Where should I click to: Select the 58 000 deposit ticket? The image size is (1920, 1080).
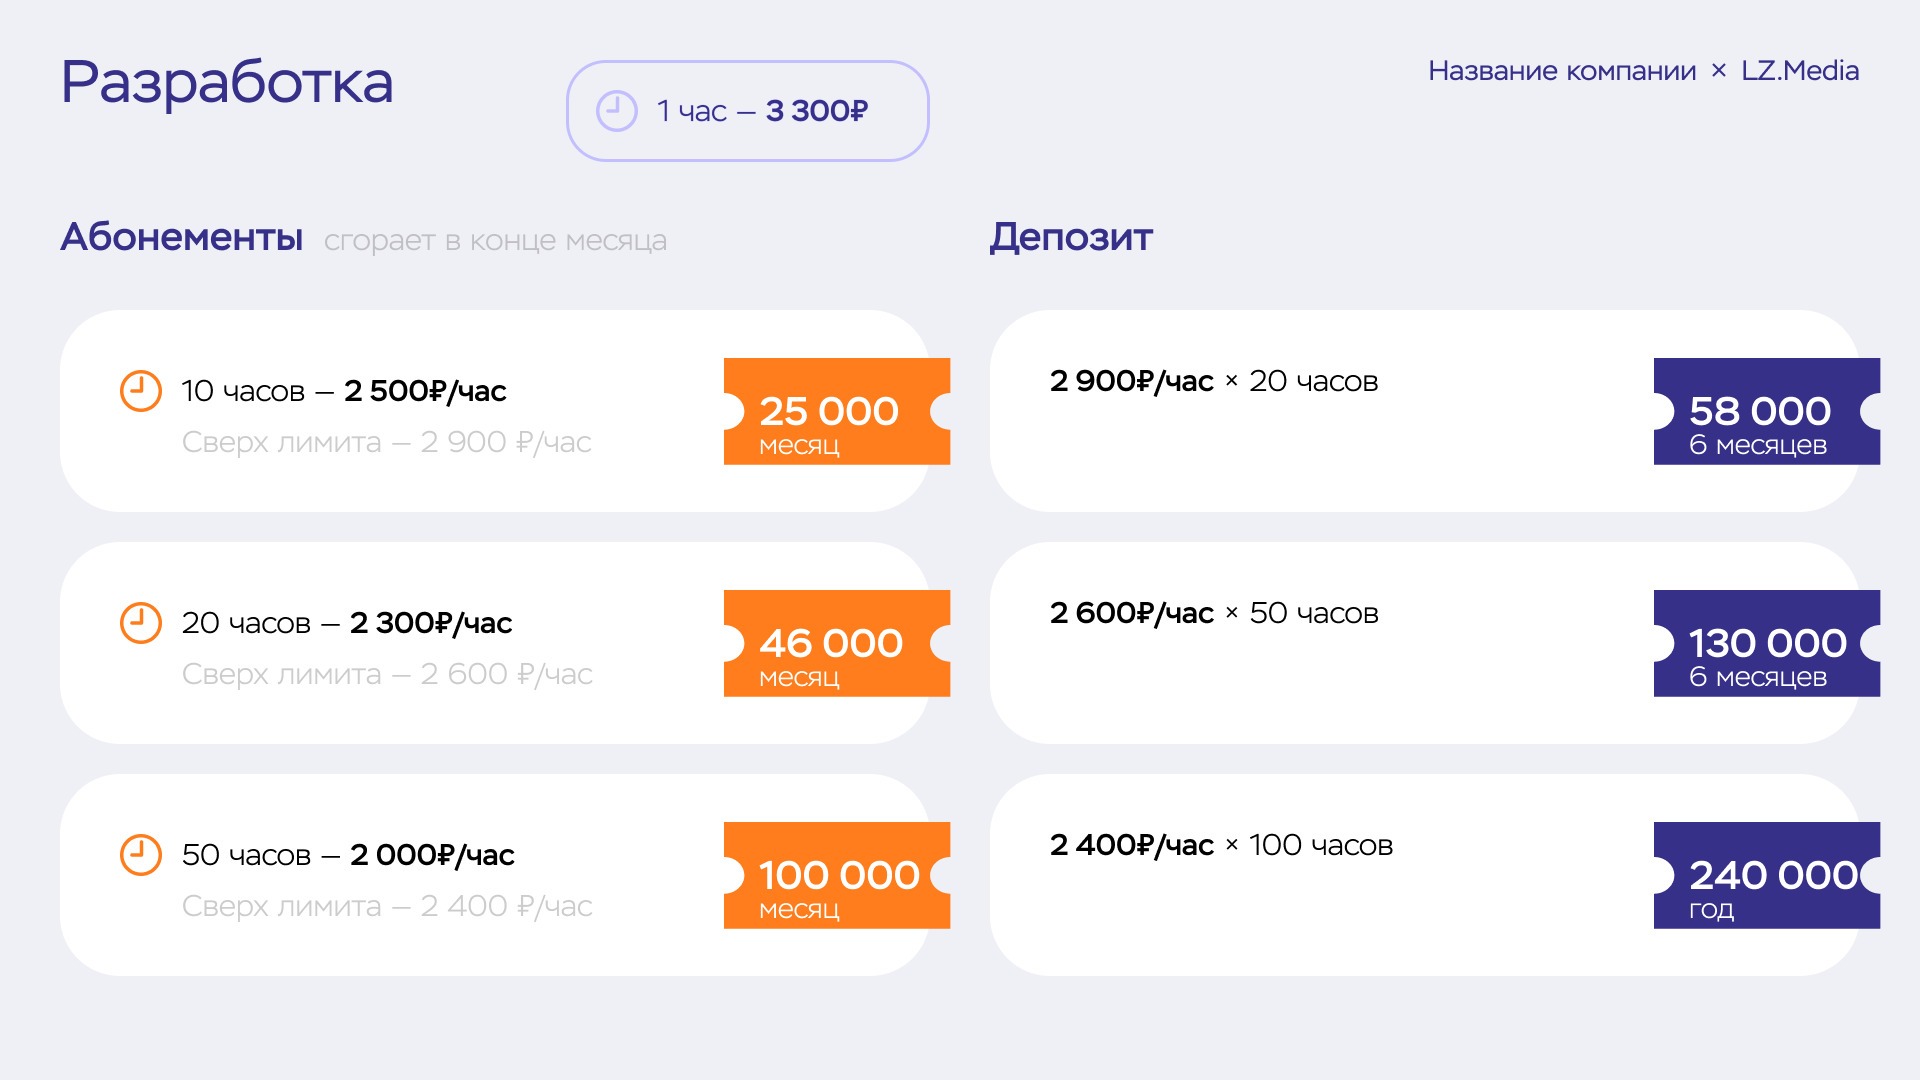point(1766,411)
